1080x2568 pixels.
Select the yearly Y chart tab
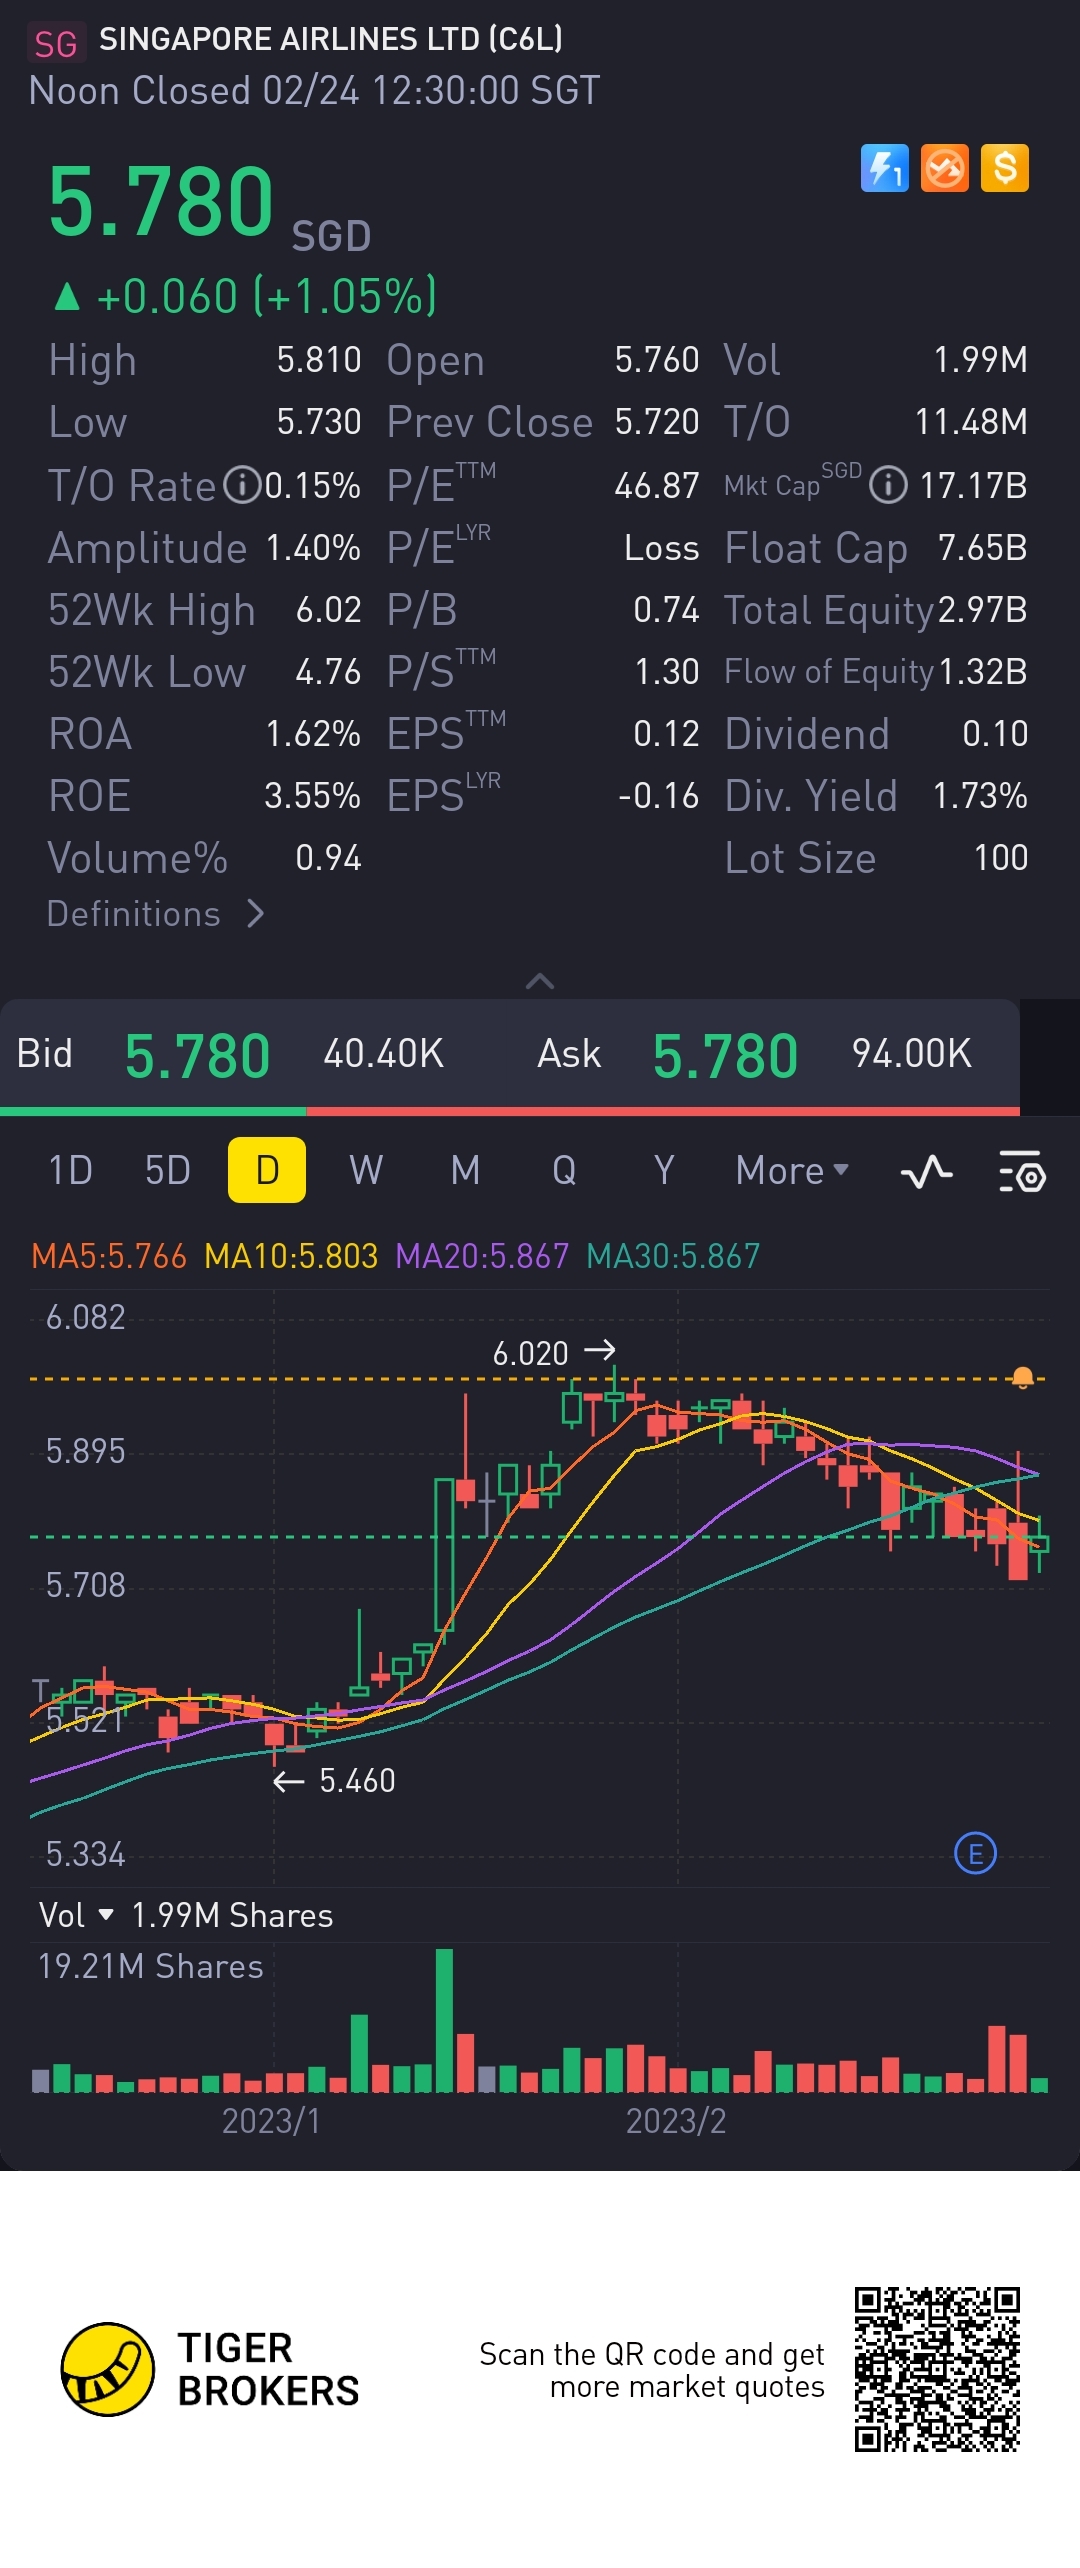pos(663,1170)
